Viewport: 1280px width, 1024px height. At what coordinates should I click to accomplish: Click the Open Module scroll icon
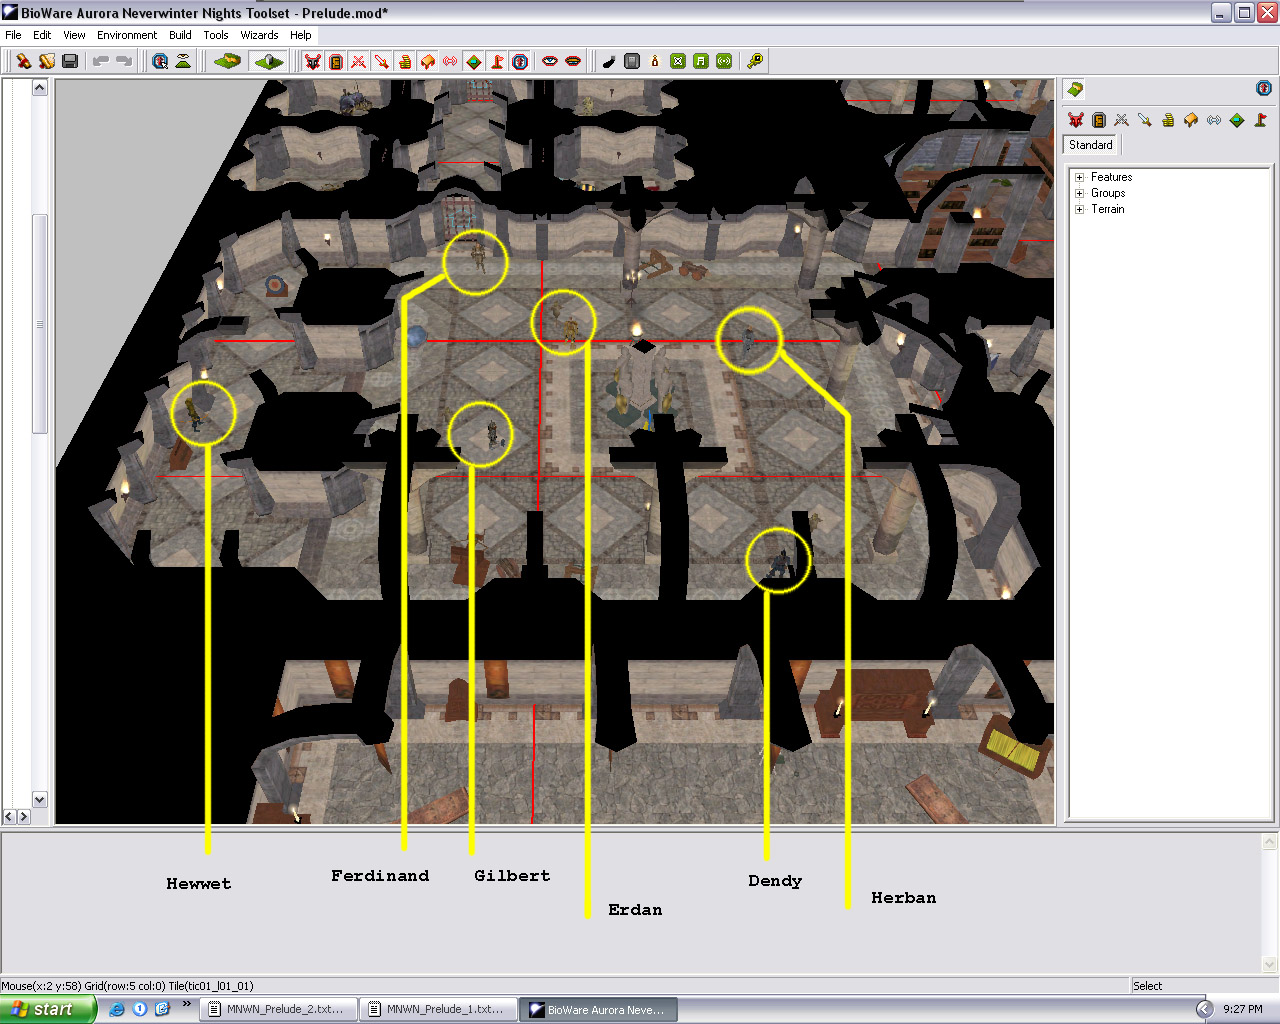tap(47, 61)
